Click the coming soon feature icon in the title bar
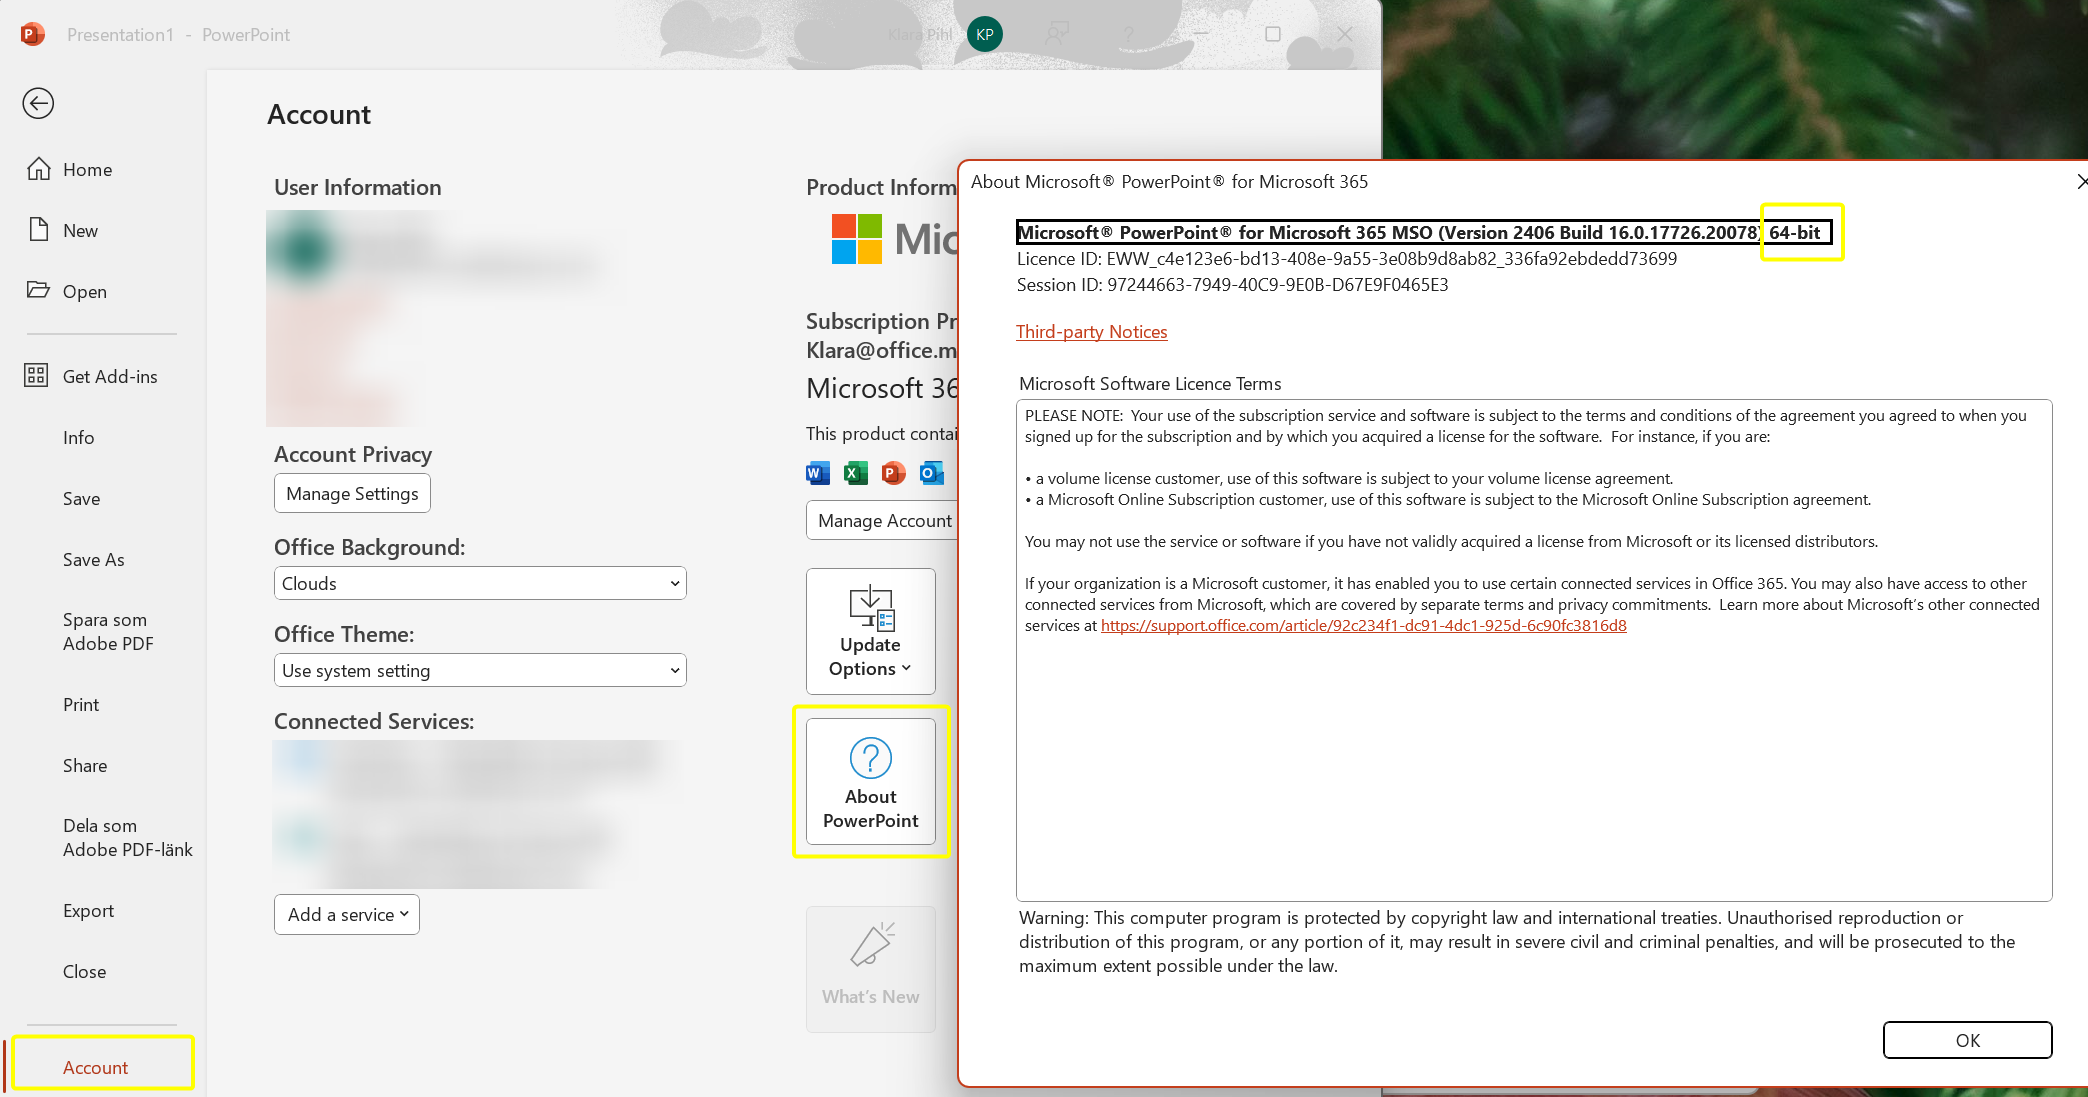2088x1097 pixels. pos(1057,34)
